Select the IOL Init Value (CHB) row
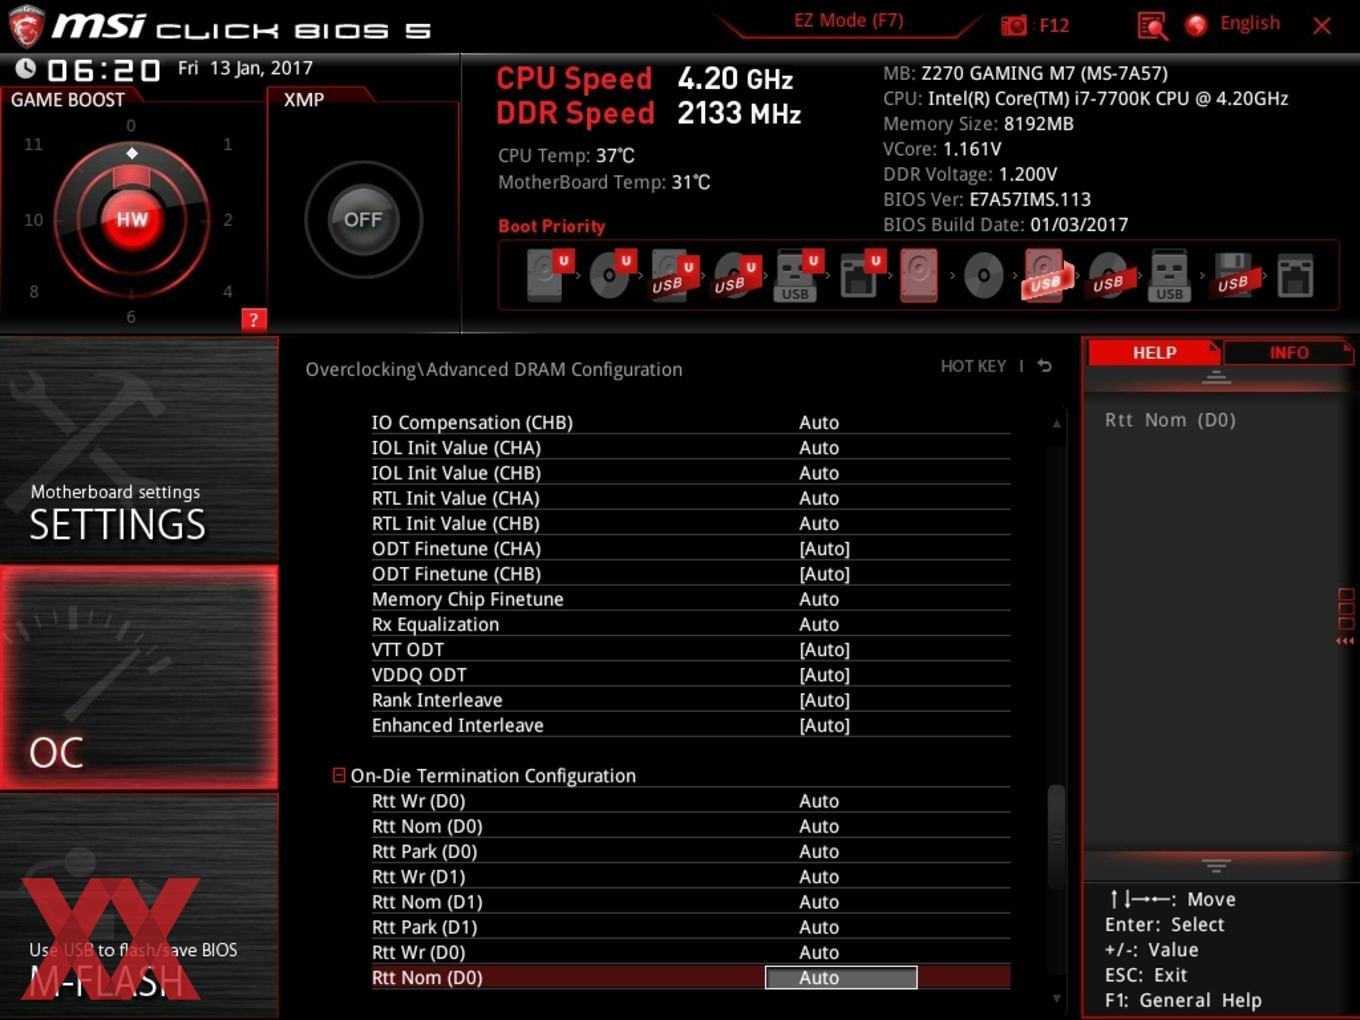 point(690,472)
